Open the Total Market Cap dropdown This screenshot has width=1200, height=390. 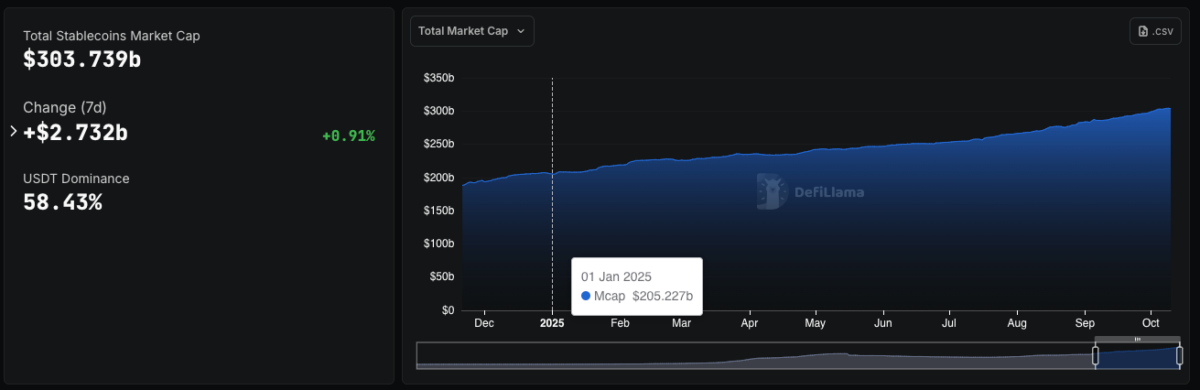tap(472, 31)
